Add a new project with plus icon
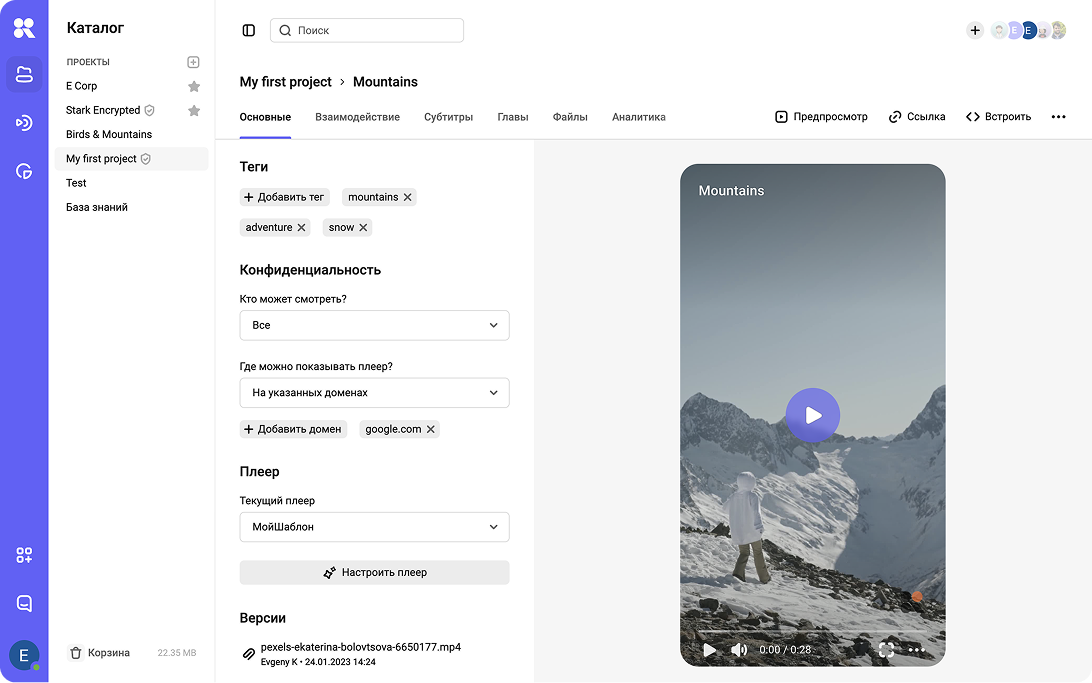 194,62
